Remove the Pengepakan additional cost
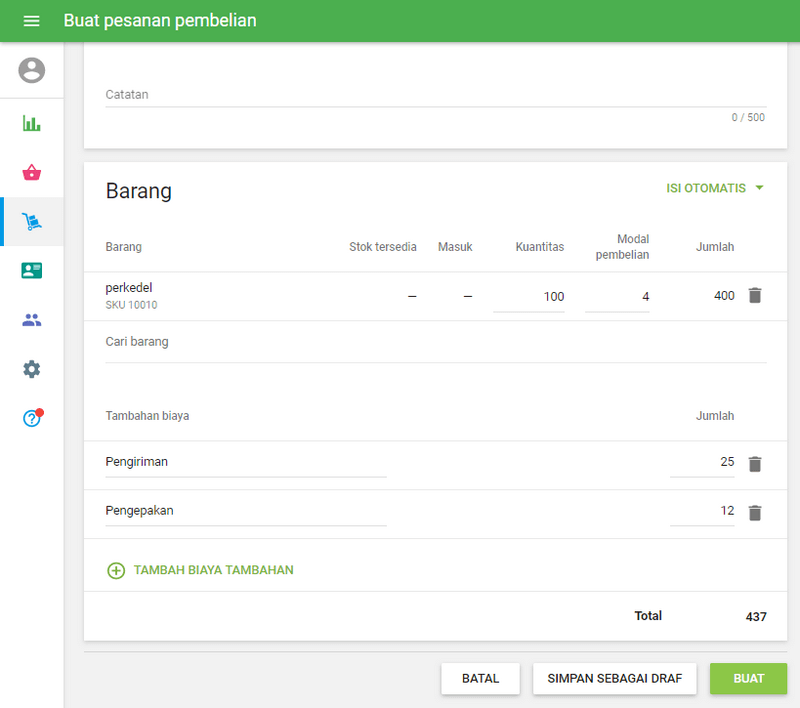The width and height of the screenshot is (800, 708). coord(755,513)
